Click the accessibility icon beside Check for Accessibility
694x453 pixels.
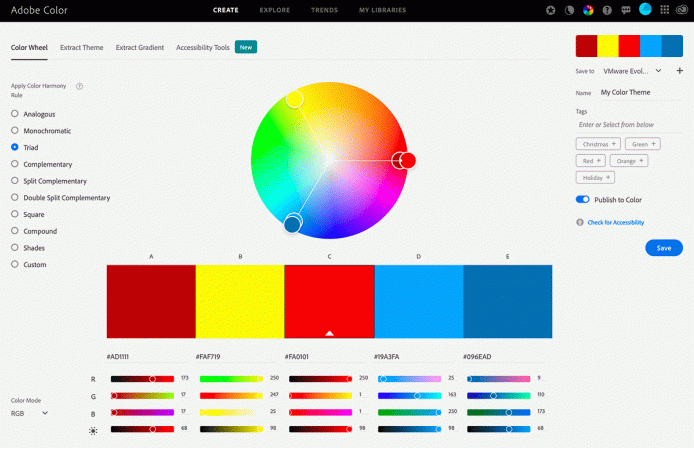580,222
